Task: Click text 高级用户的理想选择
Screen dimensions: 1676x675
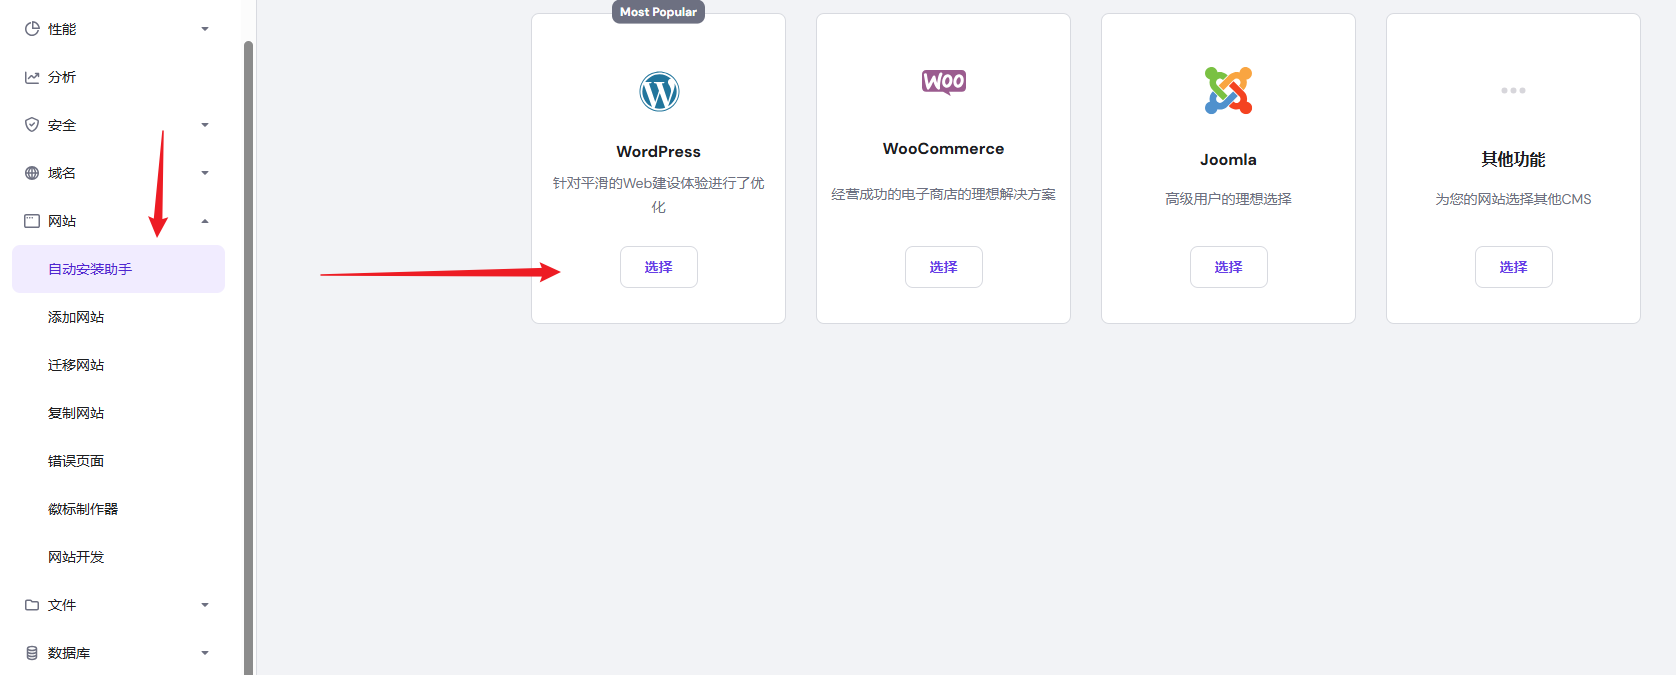Action: tap(1229, 199)
